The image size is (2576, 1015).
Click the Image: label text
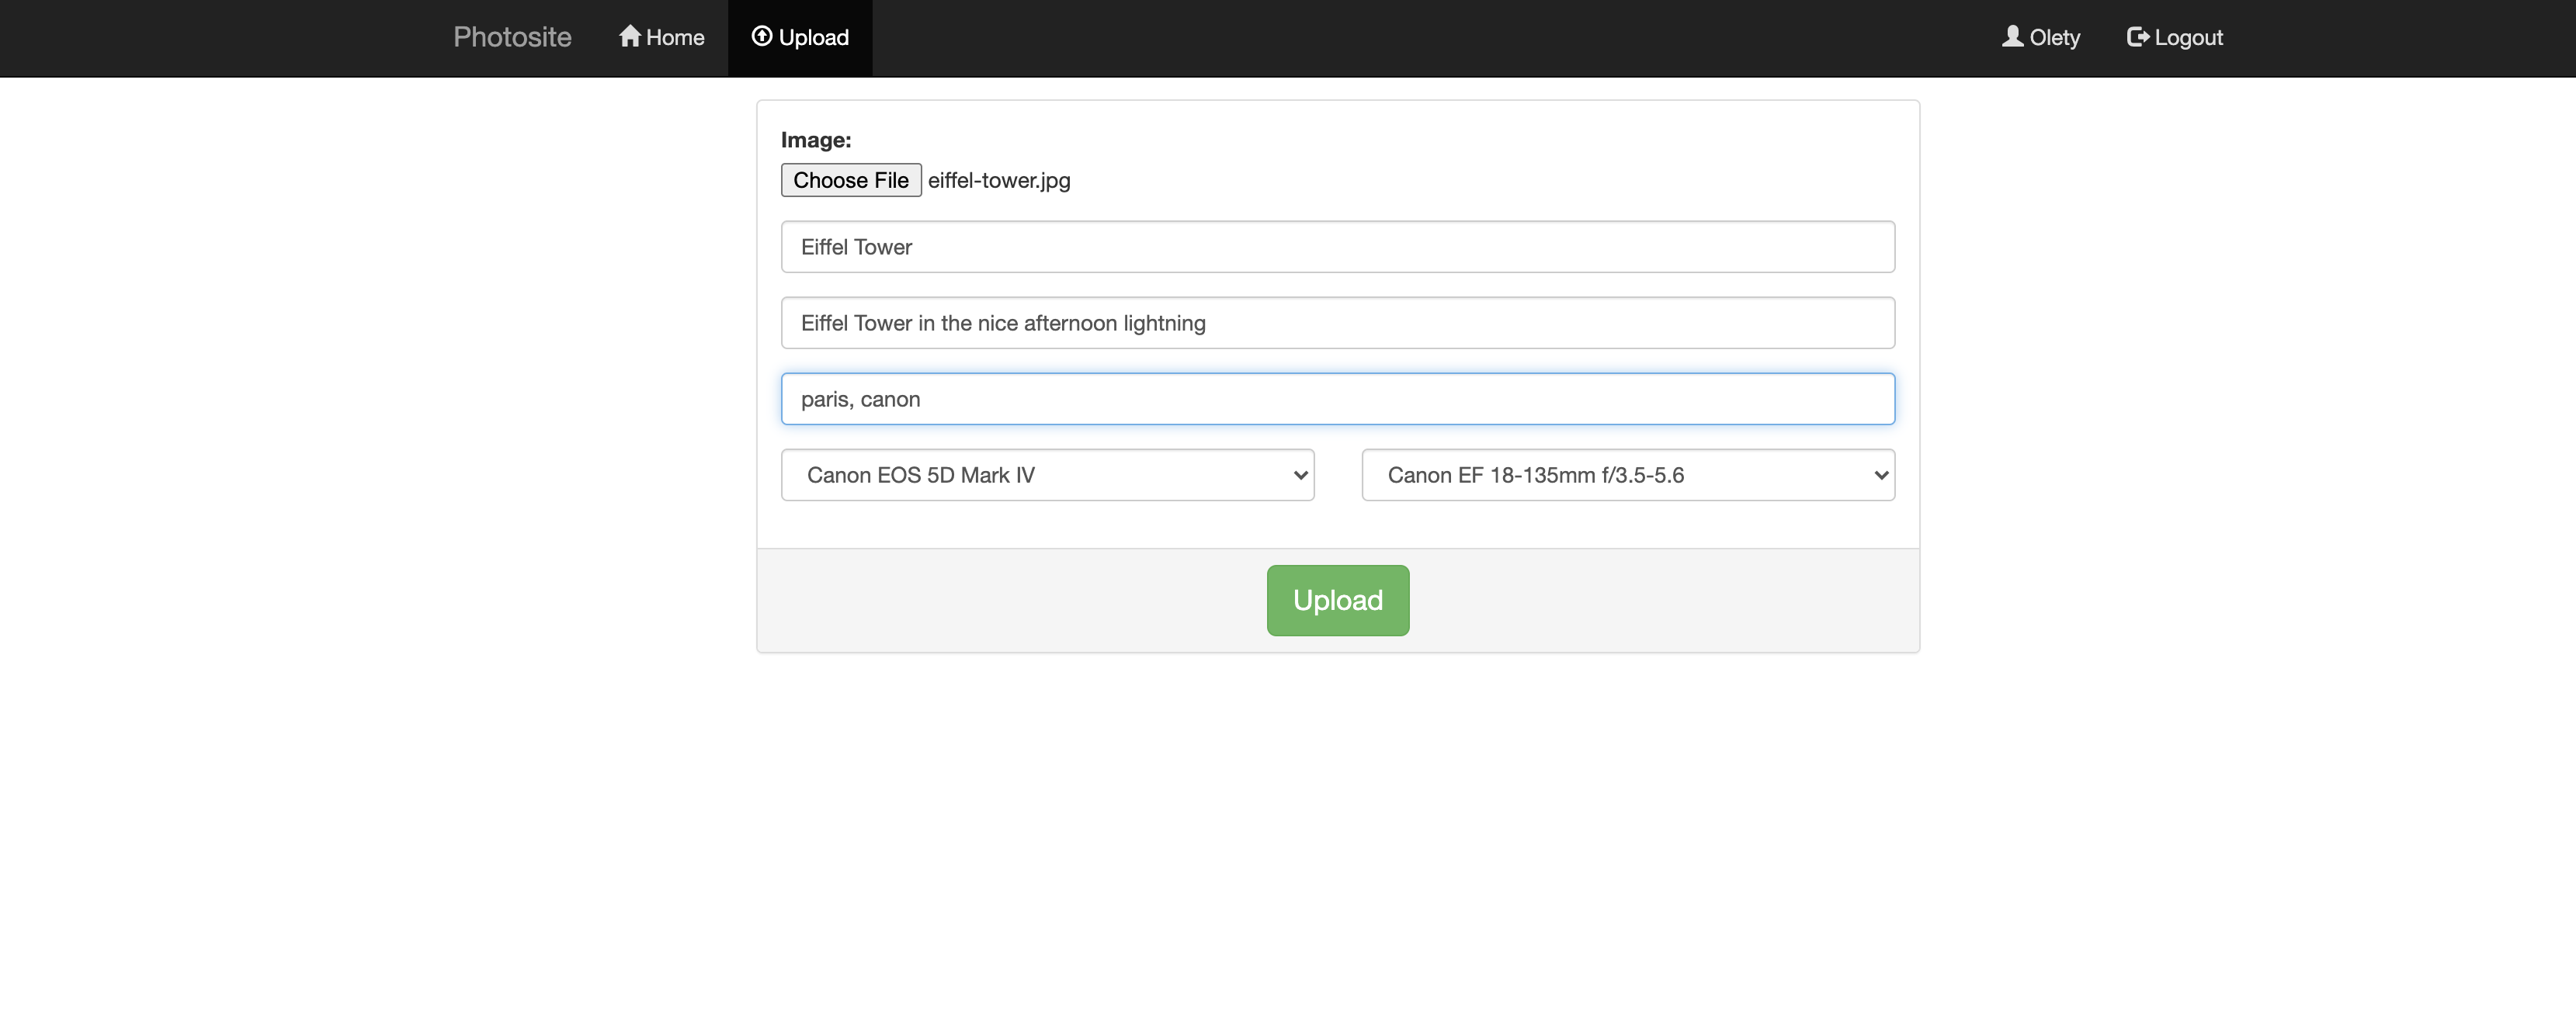815,140
